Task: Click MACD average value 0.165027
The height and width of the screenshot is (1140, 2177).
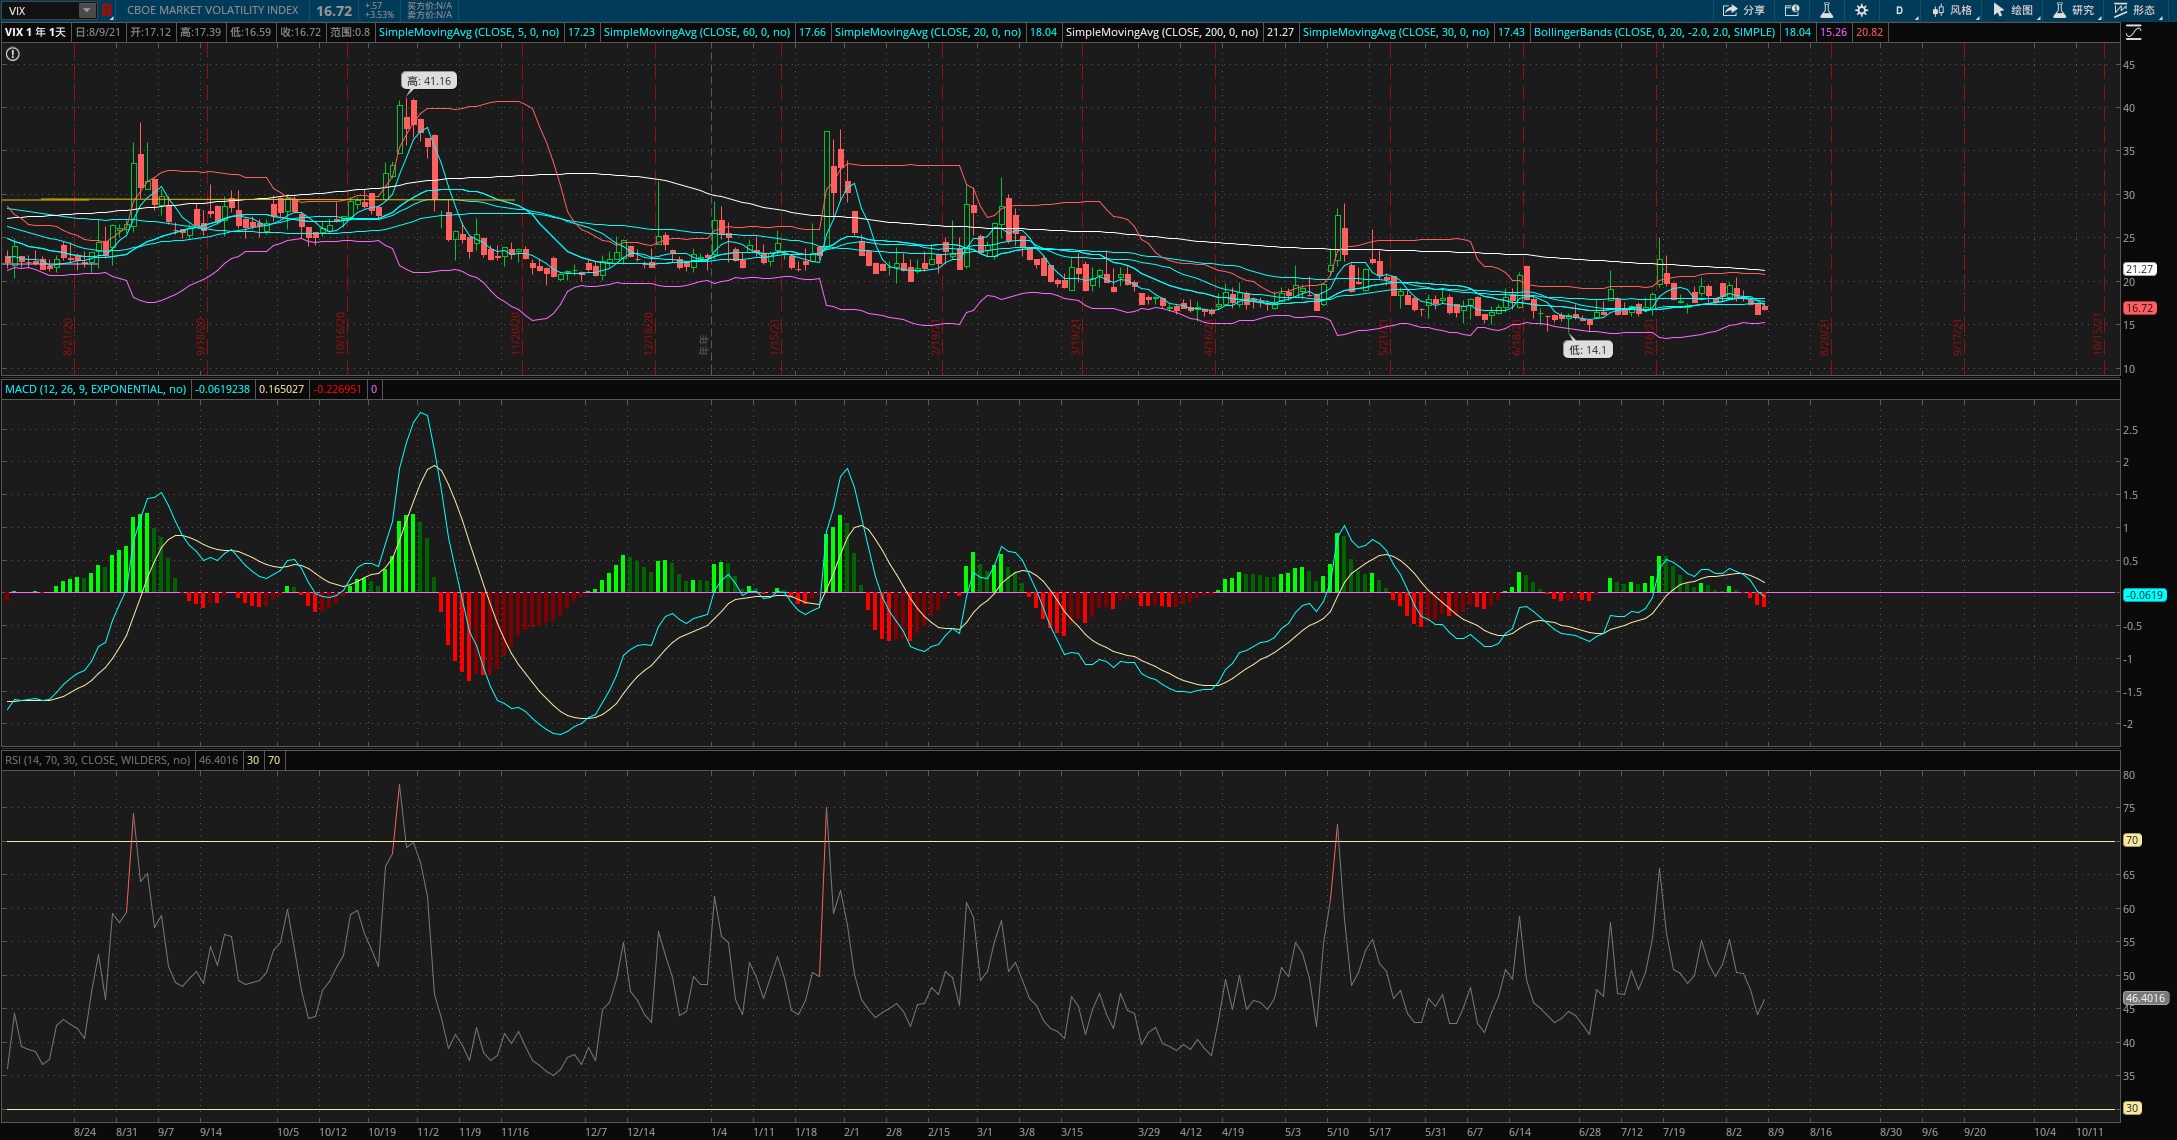Action: pyautogui.click(x=281, y=389)
